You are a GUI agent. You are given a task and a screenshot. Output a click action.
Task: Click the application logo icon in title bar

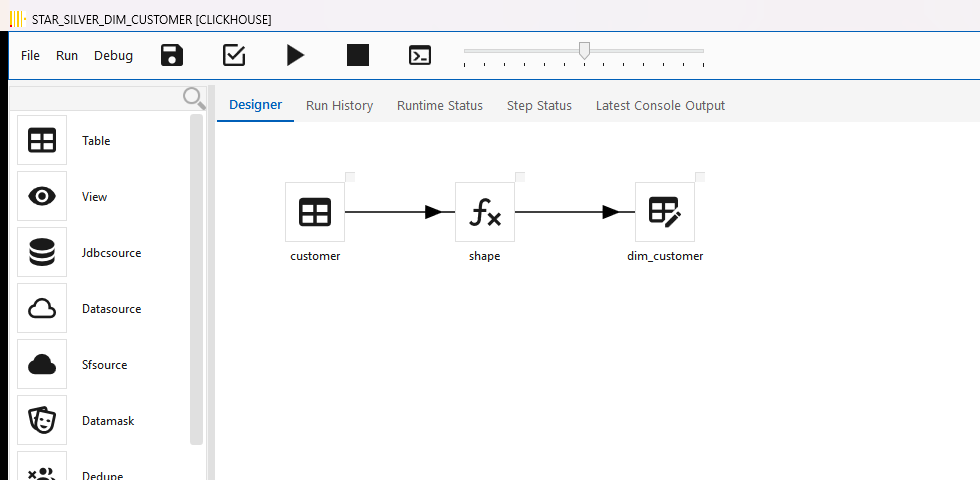18,19
